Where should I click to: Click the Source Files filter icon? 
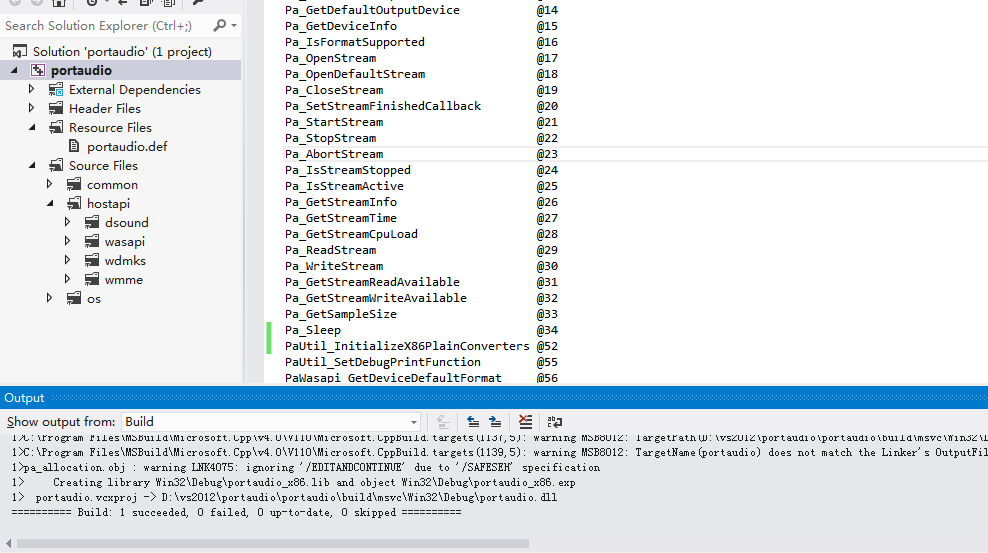coord(56,165)
